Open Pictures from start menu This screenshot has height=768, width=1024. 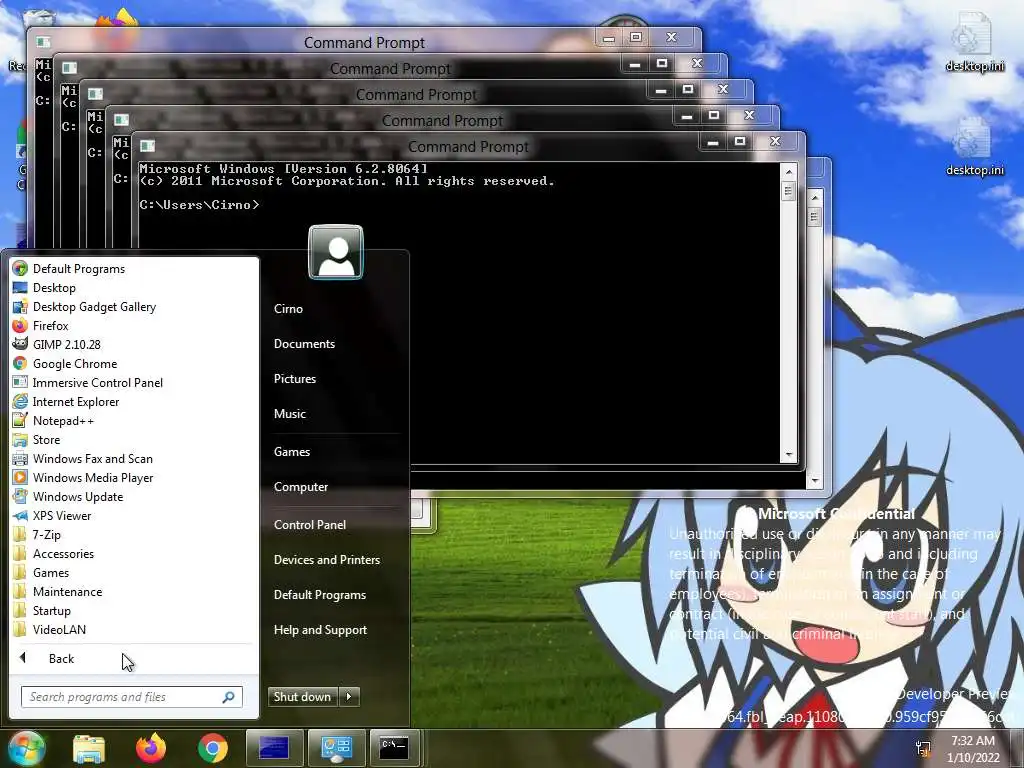pyautogui.click(x=295, y=379)
